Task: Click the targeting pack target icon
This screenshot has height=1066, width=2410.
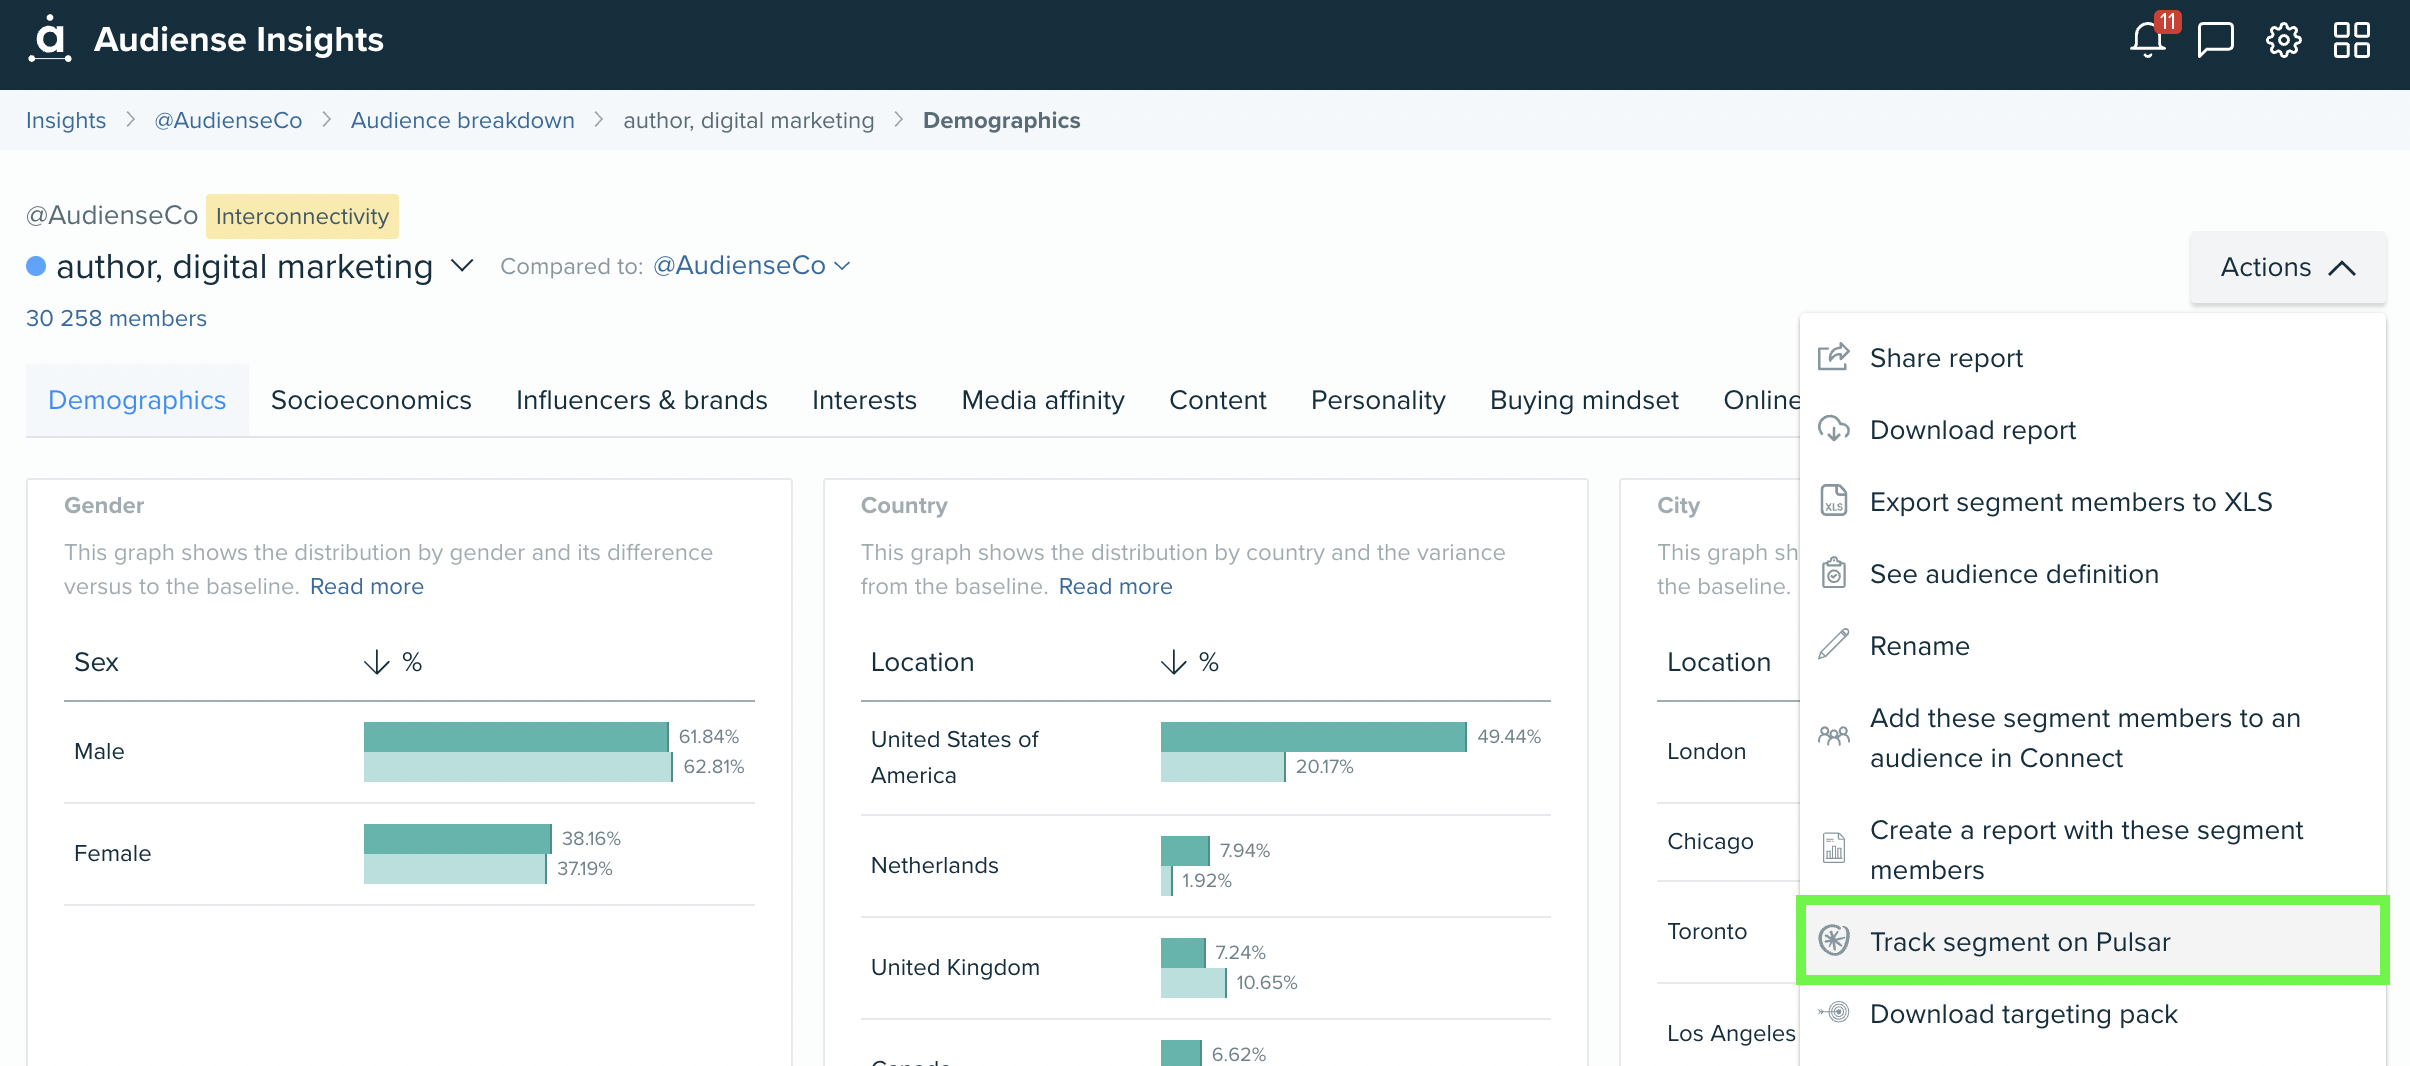Action: pyautogui.click(x=1833, y=1013)
